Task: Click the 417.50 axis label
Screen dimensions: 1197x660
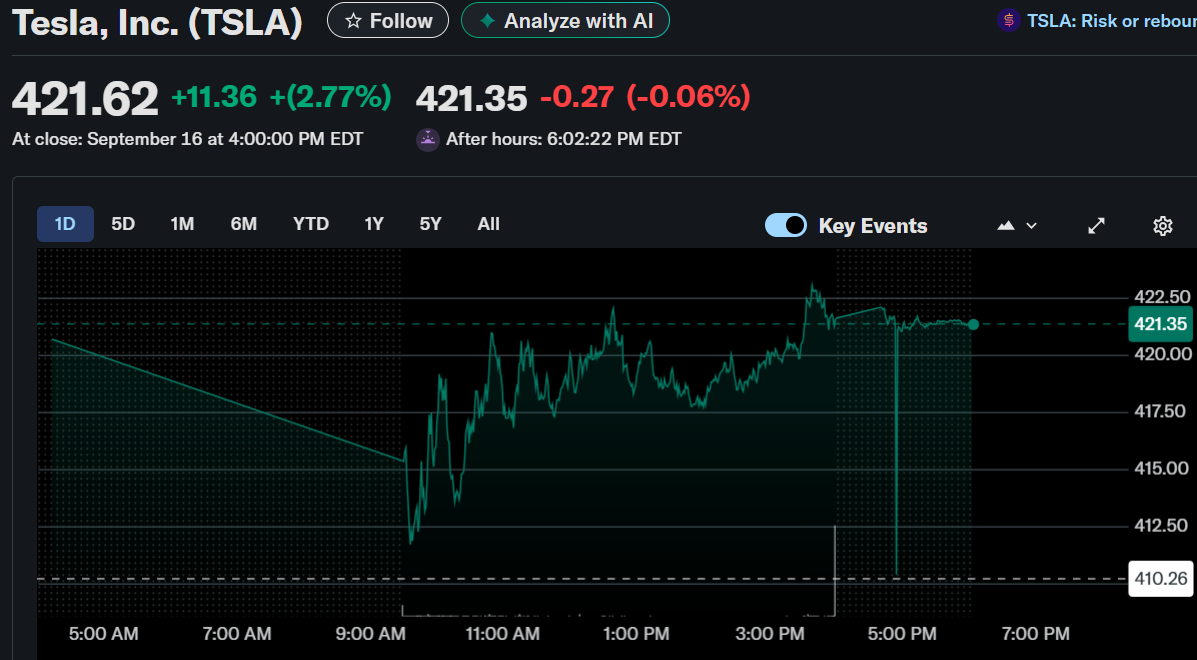Action: click(1160, 411)
